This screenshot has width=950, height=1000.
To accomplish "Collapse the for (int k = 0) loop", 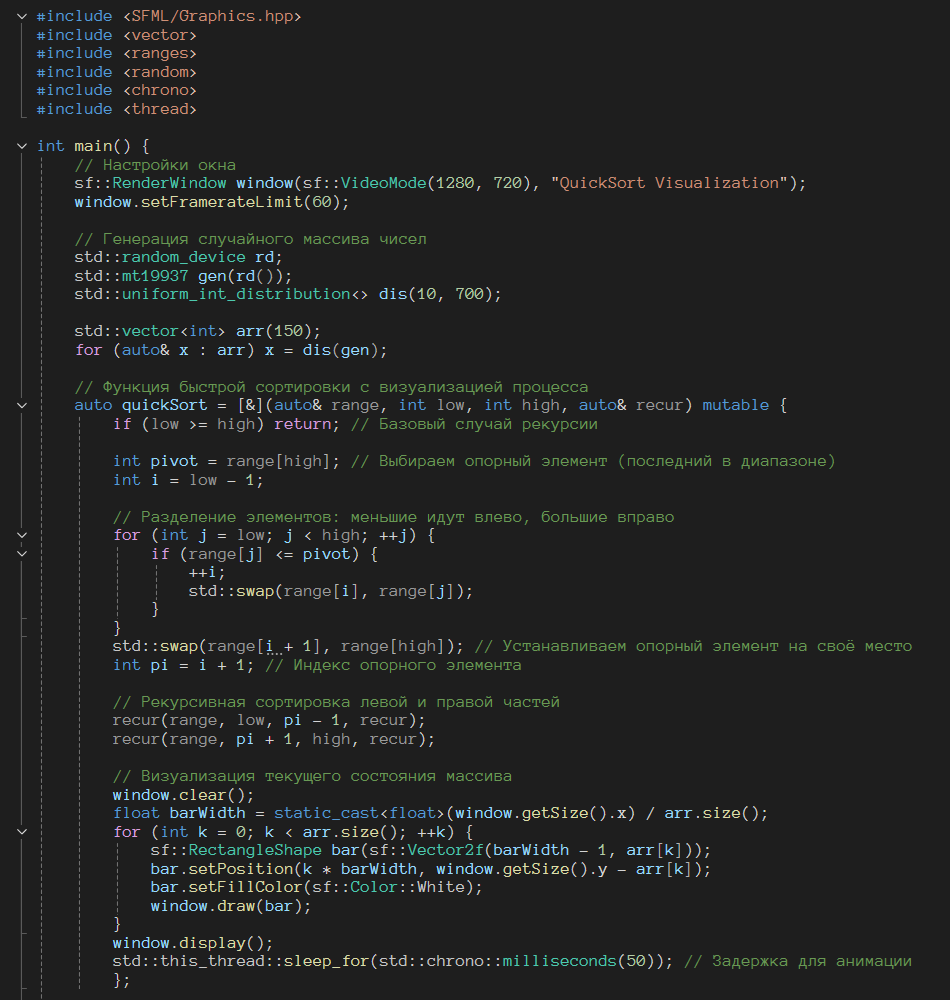I will click(22, 832).
